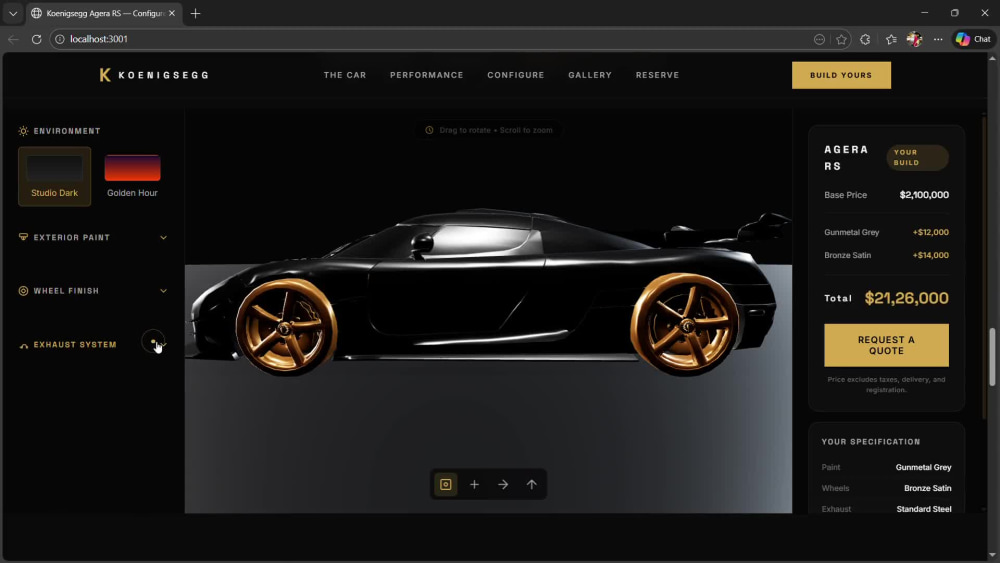Image resolution: width=1000 pixels, height=563 pixels.
Task: Switch to the Koenigsegg Agera RS browser tab
Action: (102, 13)
